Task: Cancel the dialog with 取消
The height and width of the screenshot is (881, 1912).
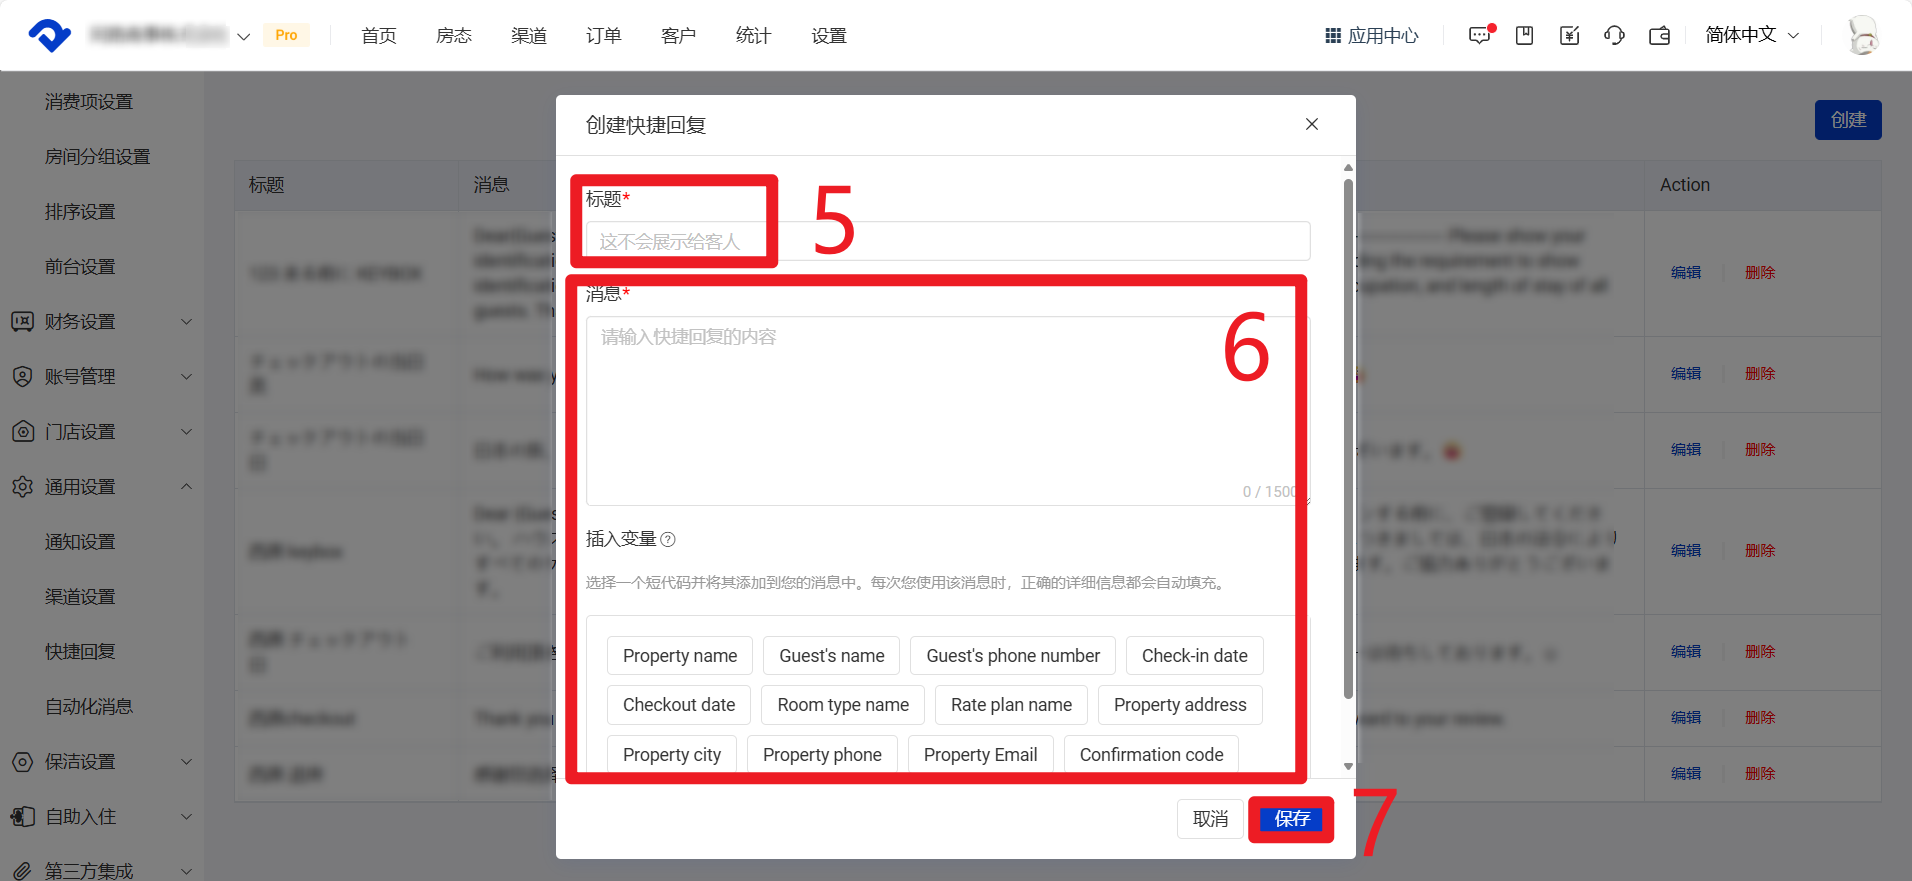Action: tap(1210, 819)
